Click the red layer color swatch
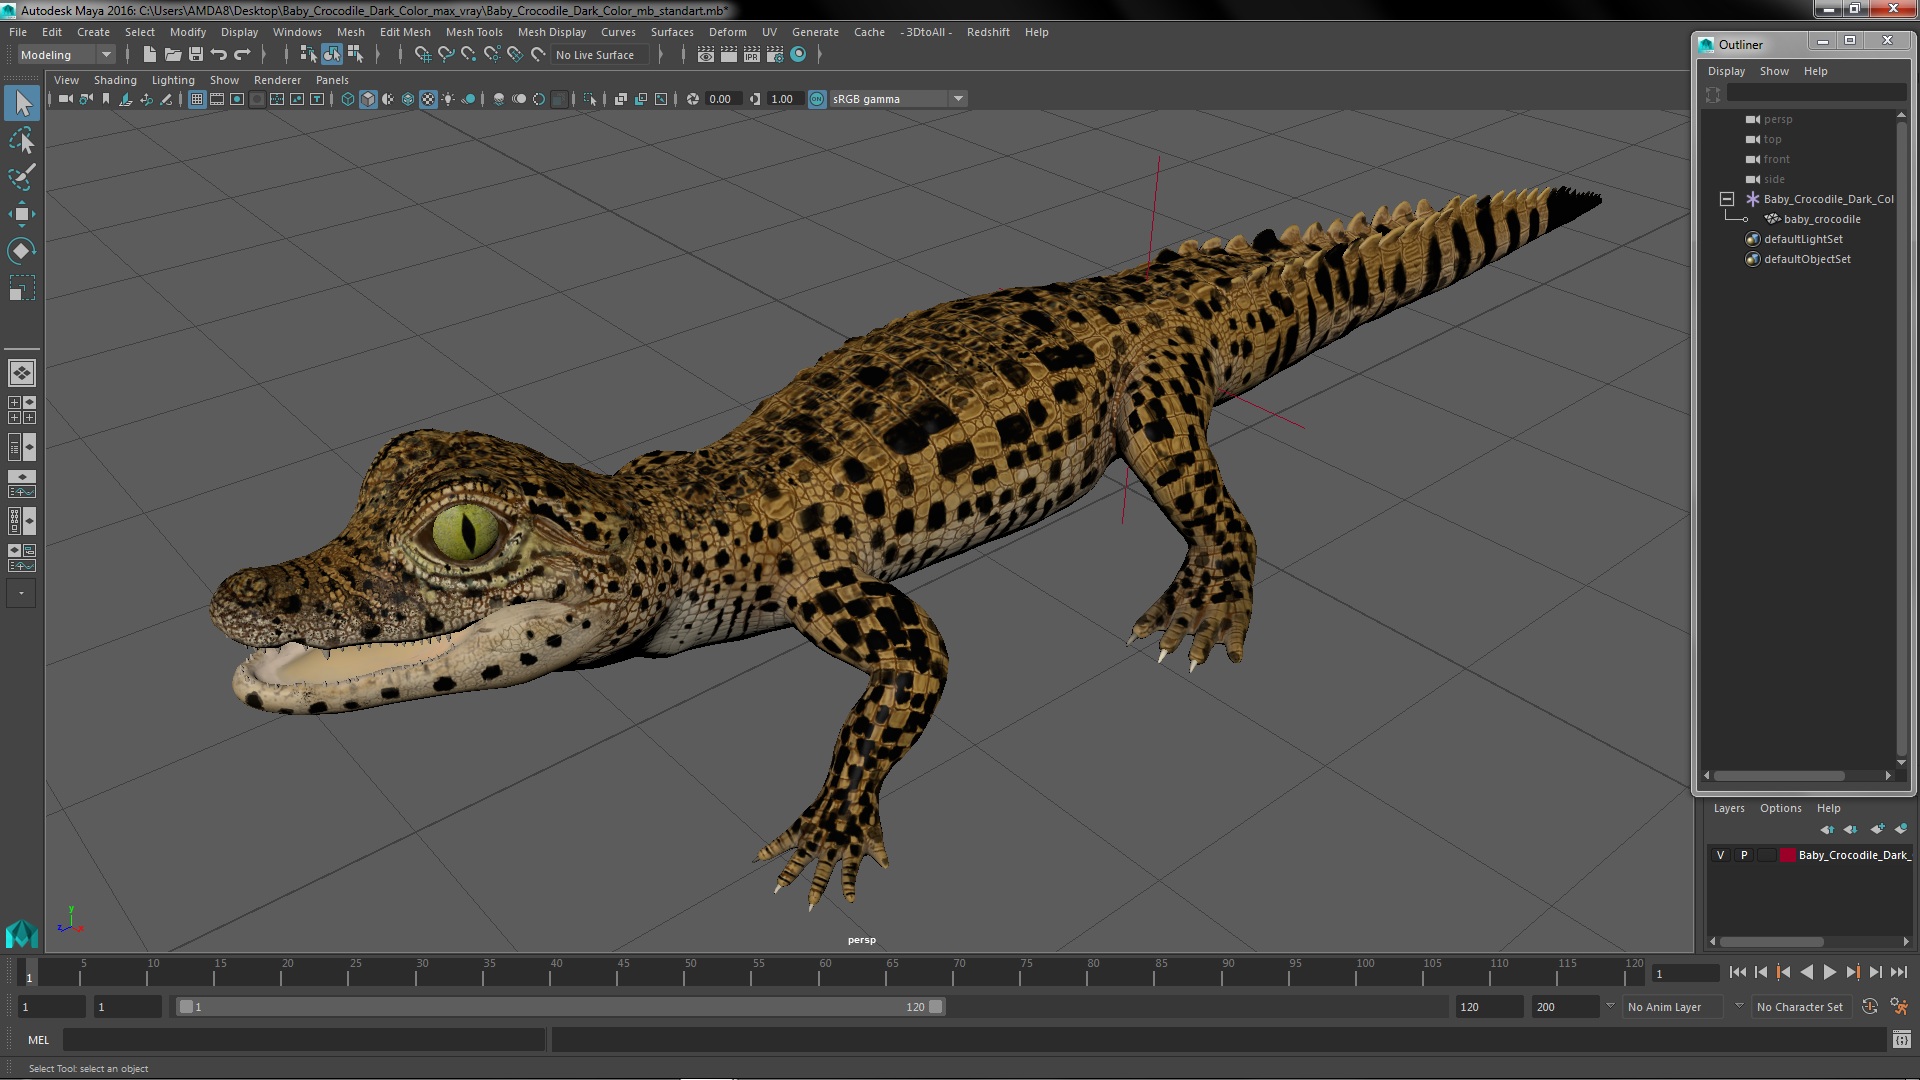This screenshot has height=1080, width=1920. tap(1787, 855)
